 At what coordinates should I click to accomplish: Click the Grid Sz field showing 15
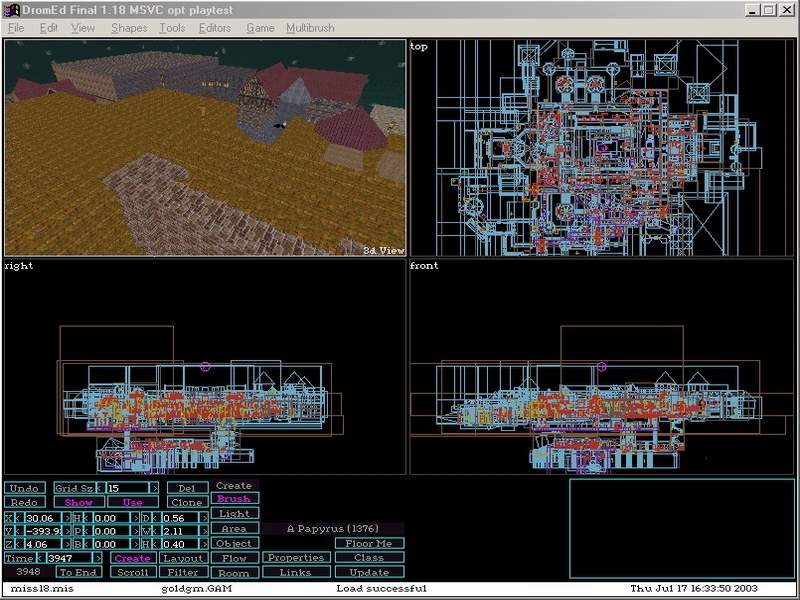(x=128, y=488)
